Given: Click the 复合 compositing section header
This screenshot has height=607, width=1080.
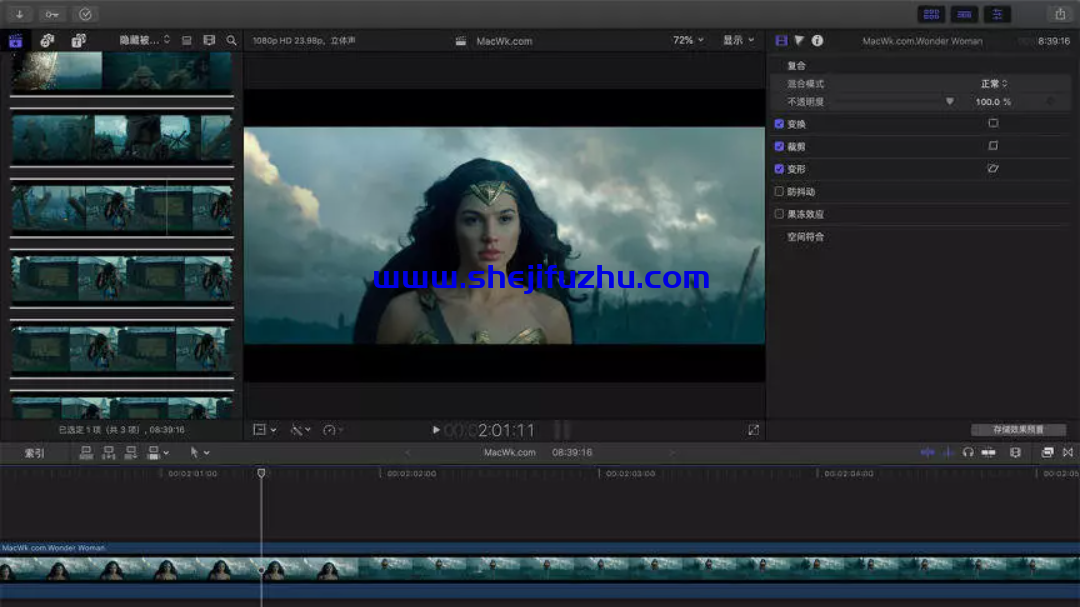Looking at the screenshot, I should click(x=796, y=65).
